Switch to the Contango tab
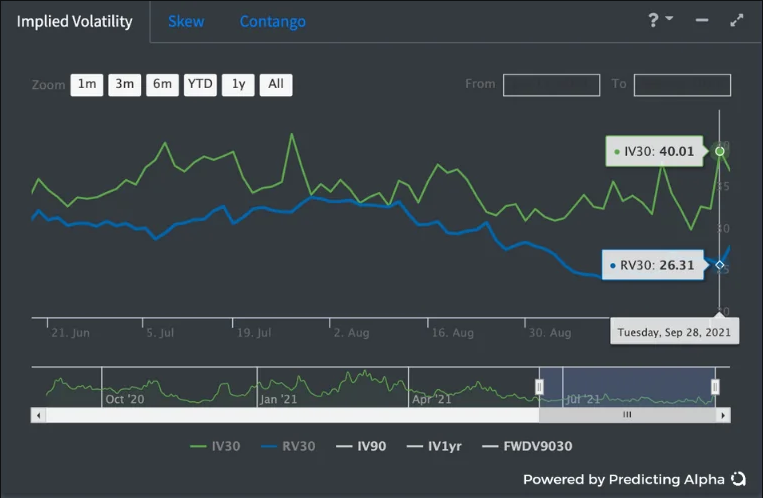Screen dimensions: 763x498 pyautogui.click(x=272, y=21)
